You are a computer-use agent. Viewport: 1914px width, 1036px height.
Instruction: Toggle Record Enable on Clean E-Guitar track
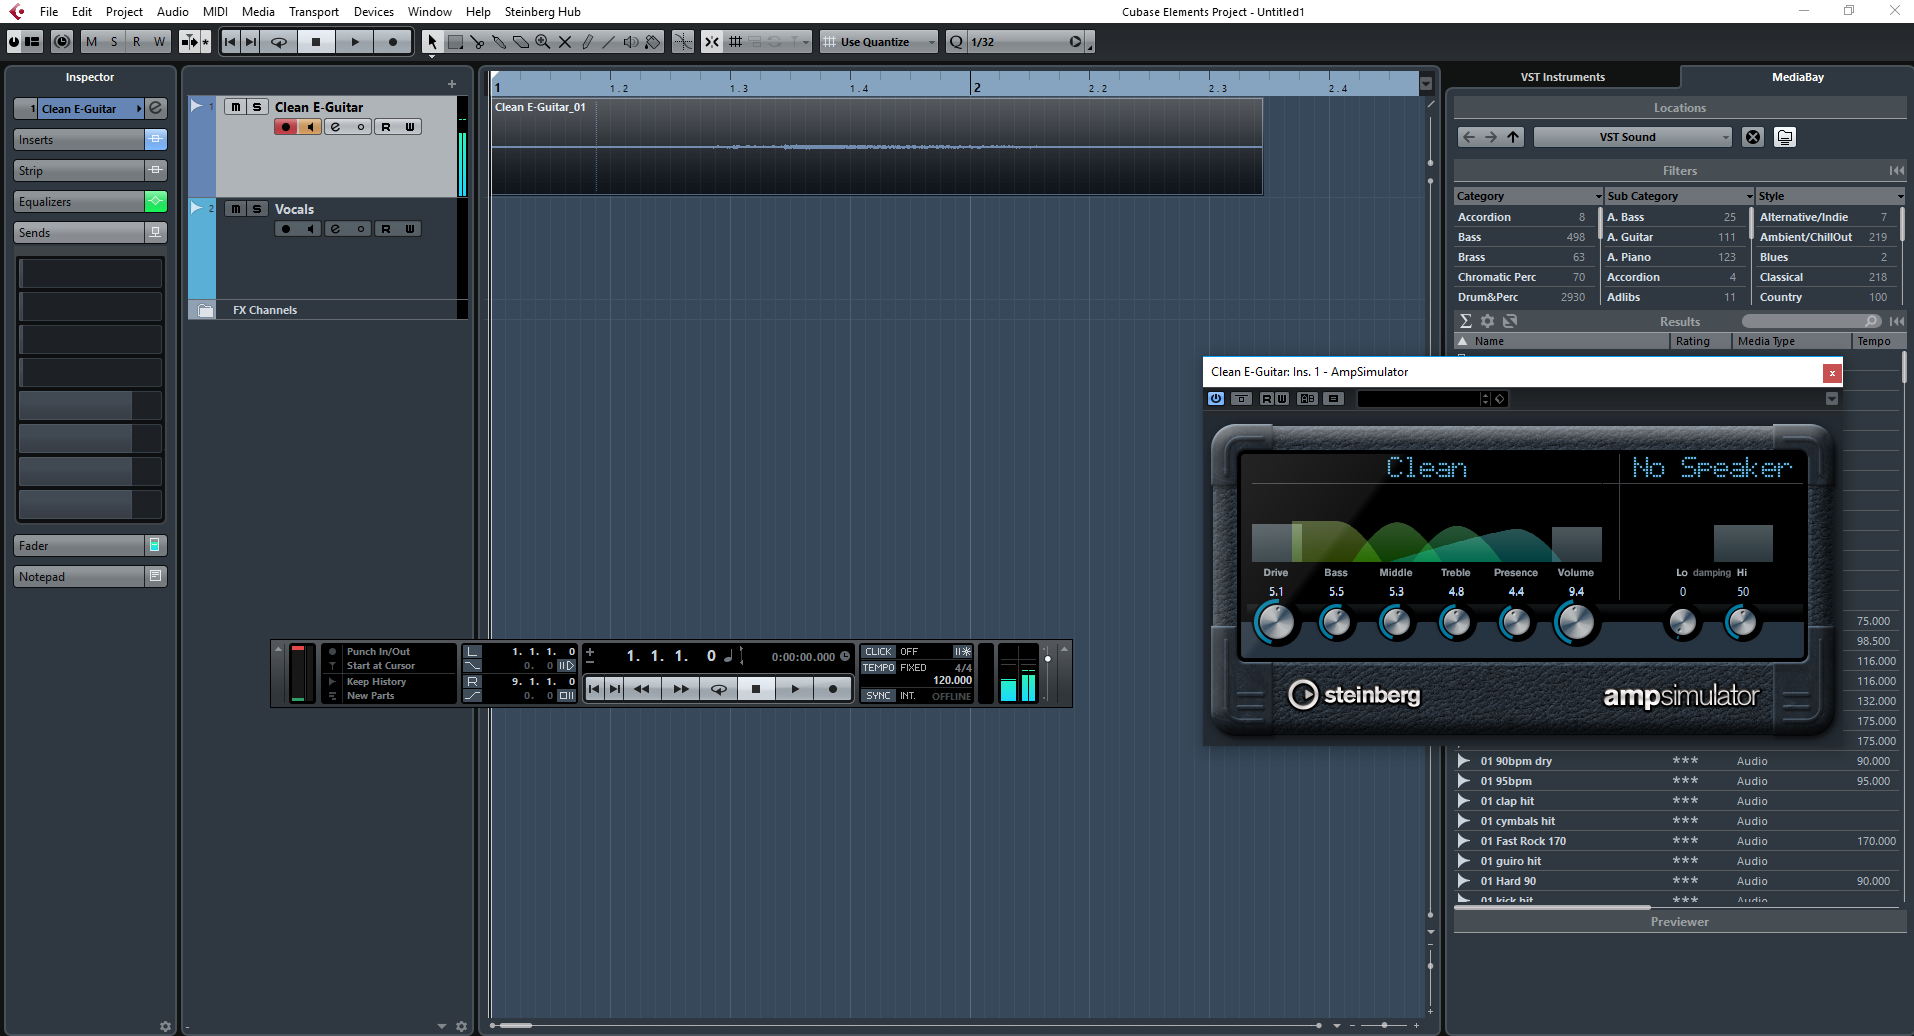pos(286,127)
